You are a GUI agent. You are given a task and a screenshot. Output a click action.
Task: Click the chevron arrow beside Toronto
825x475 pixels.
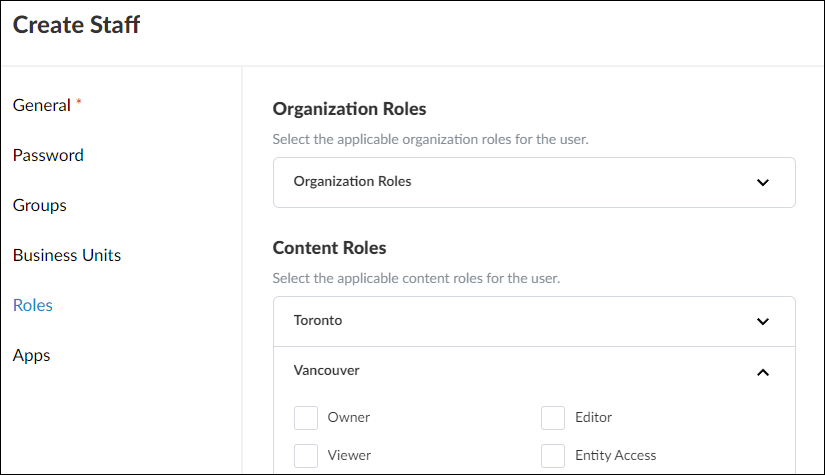click(763, 322)
